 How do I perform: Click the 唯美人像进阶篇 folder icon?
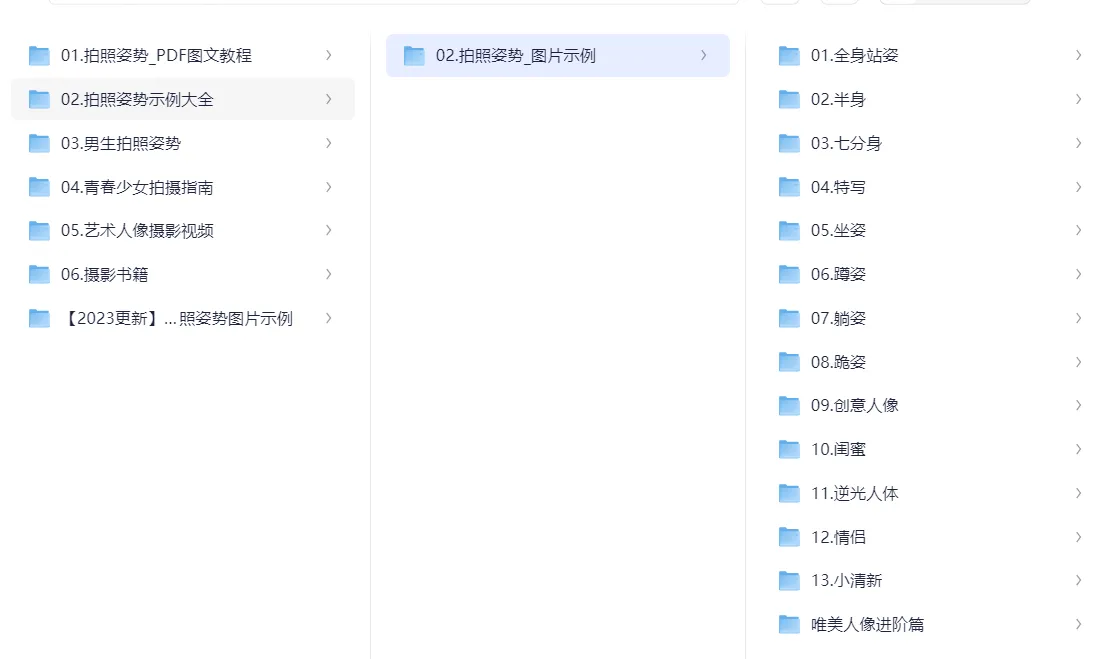[789, 624]
